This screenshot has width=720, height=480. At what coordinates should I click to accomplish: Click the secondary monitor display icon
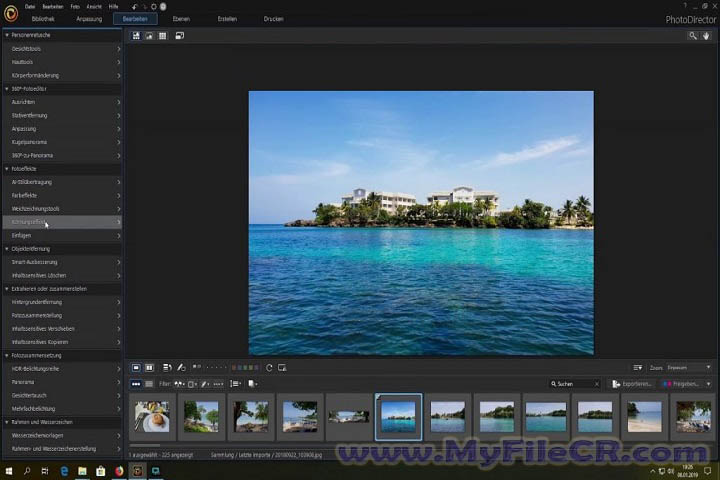pyautogui.click(x=282, y=367)
